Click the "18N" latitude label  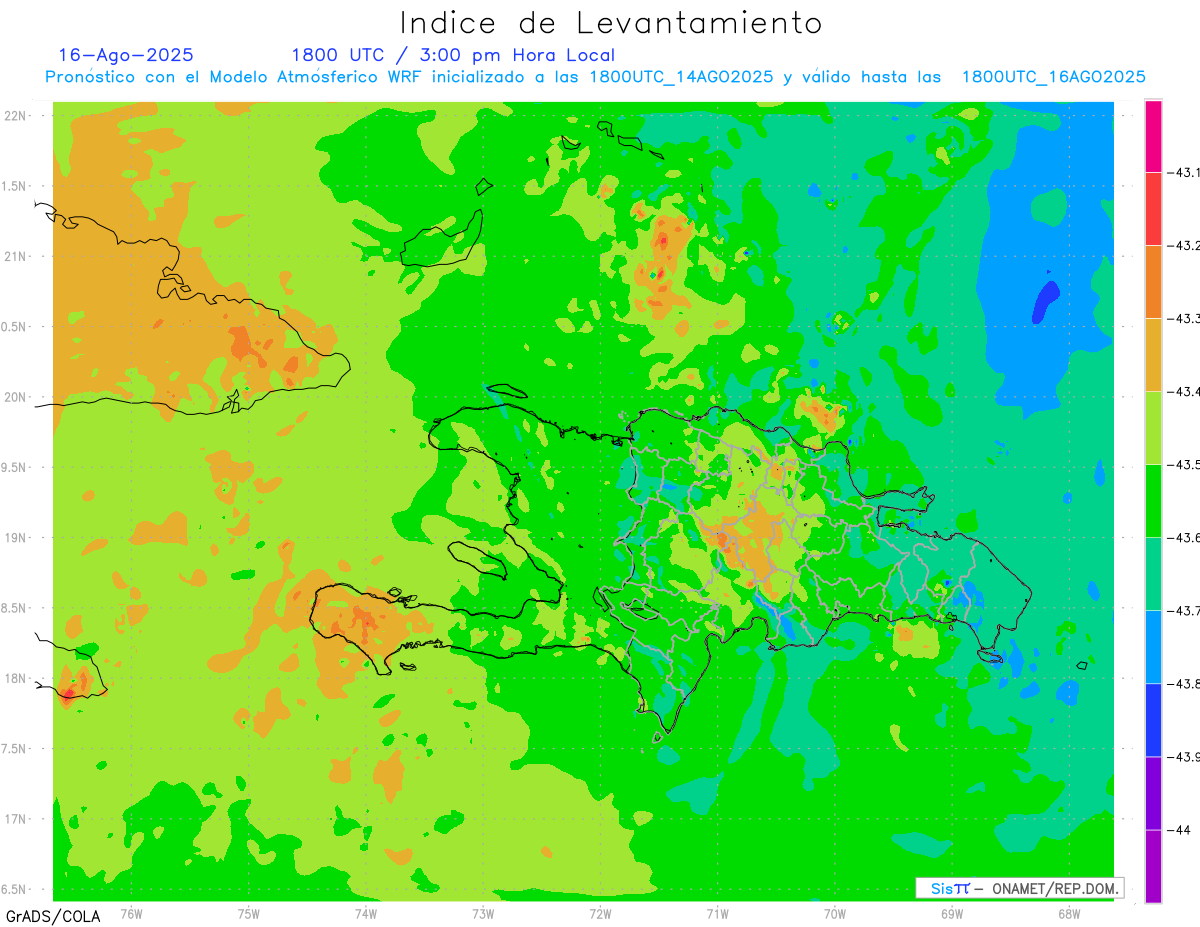17,678
